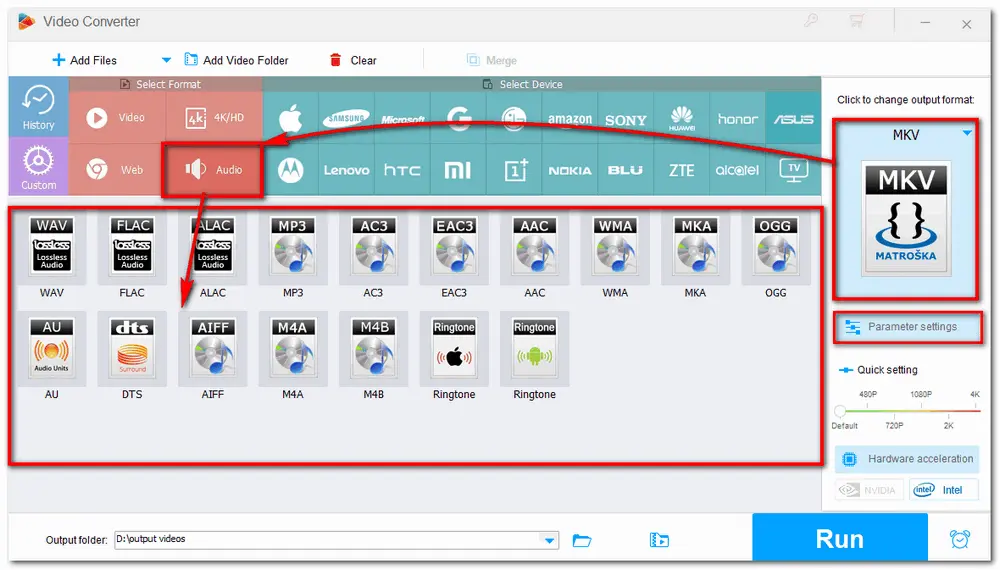Open the Google device presets
The width and height of the screenshot is (1000, 570).
tap(459, 119)
